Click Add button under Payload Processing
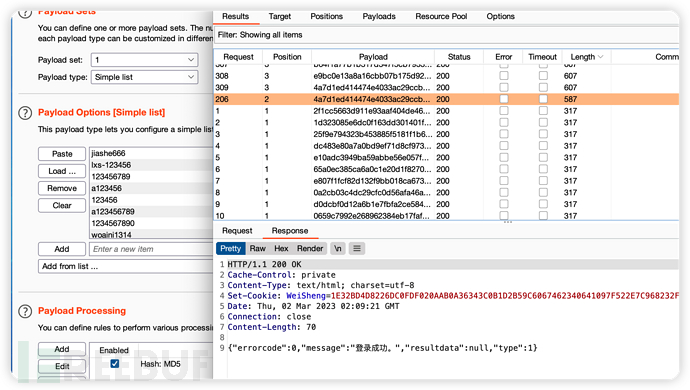 (x=62, y=349)
